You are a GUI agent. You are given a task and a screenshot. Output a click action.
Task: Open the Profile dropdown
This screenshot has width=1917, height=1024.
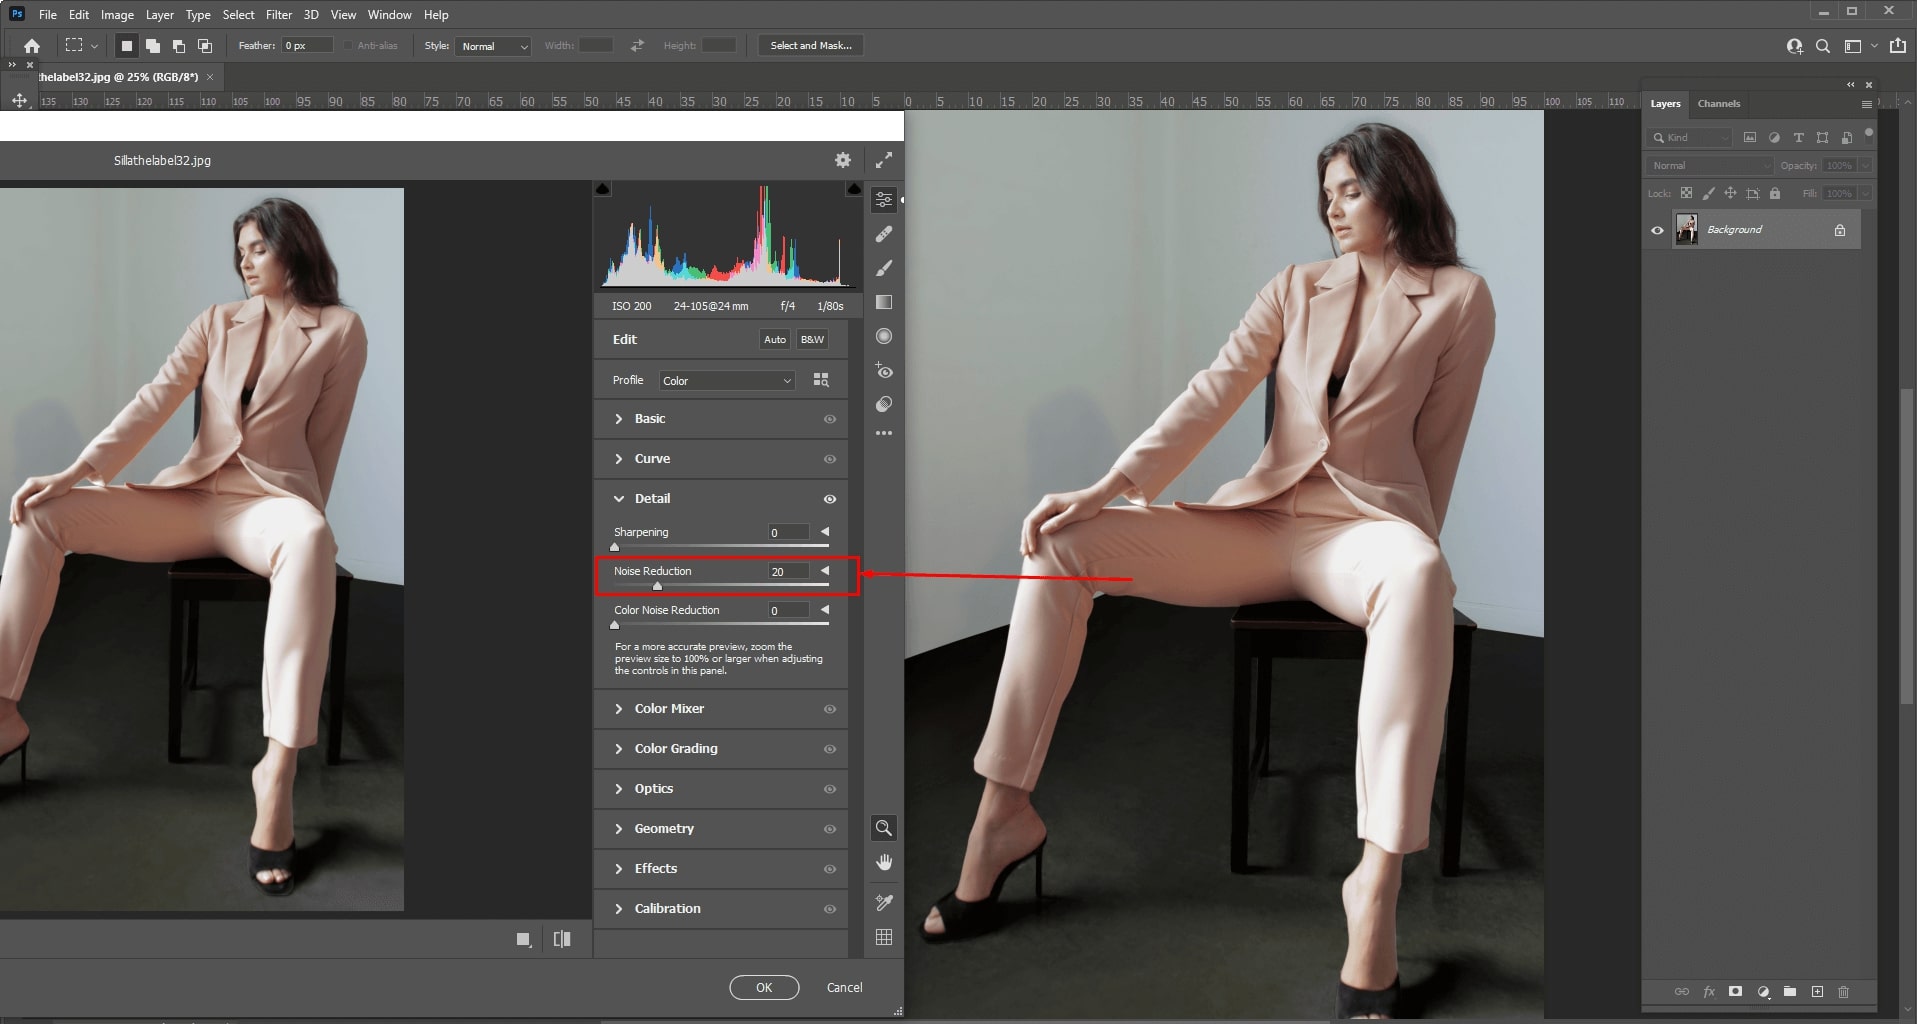(726, 380)
